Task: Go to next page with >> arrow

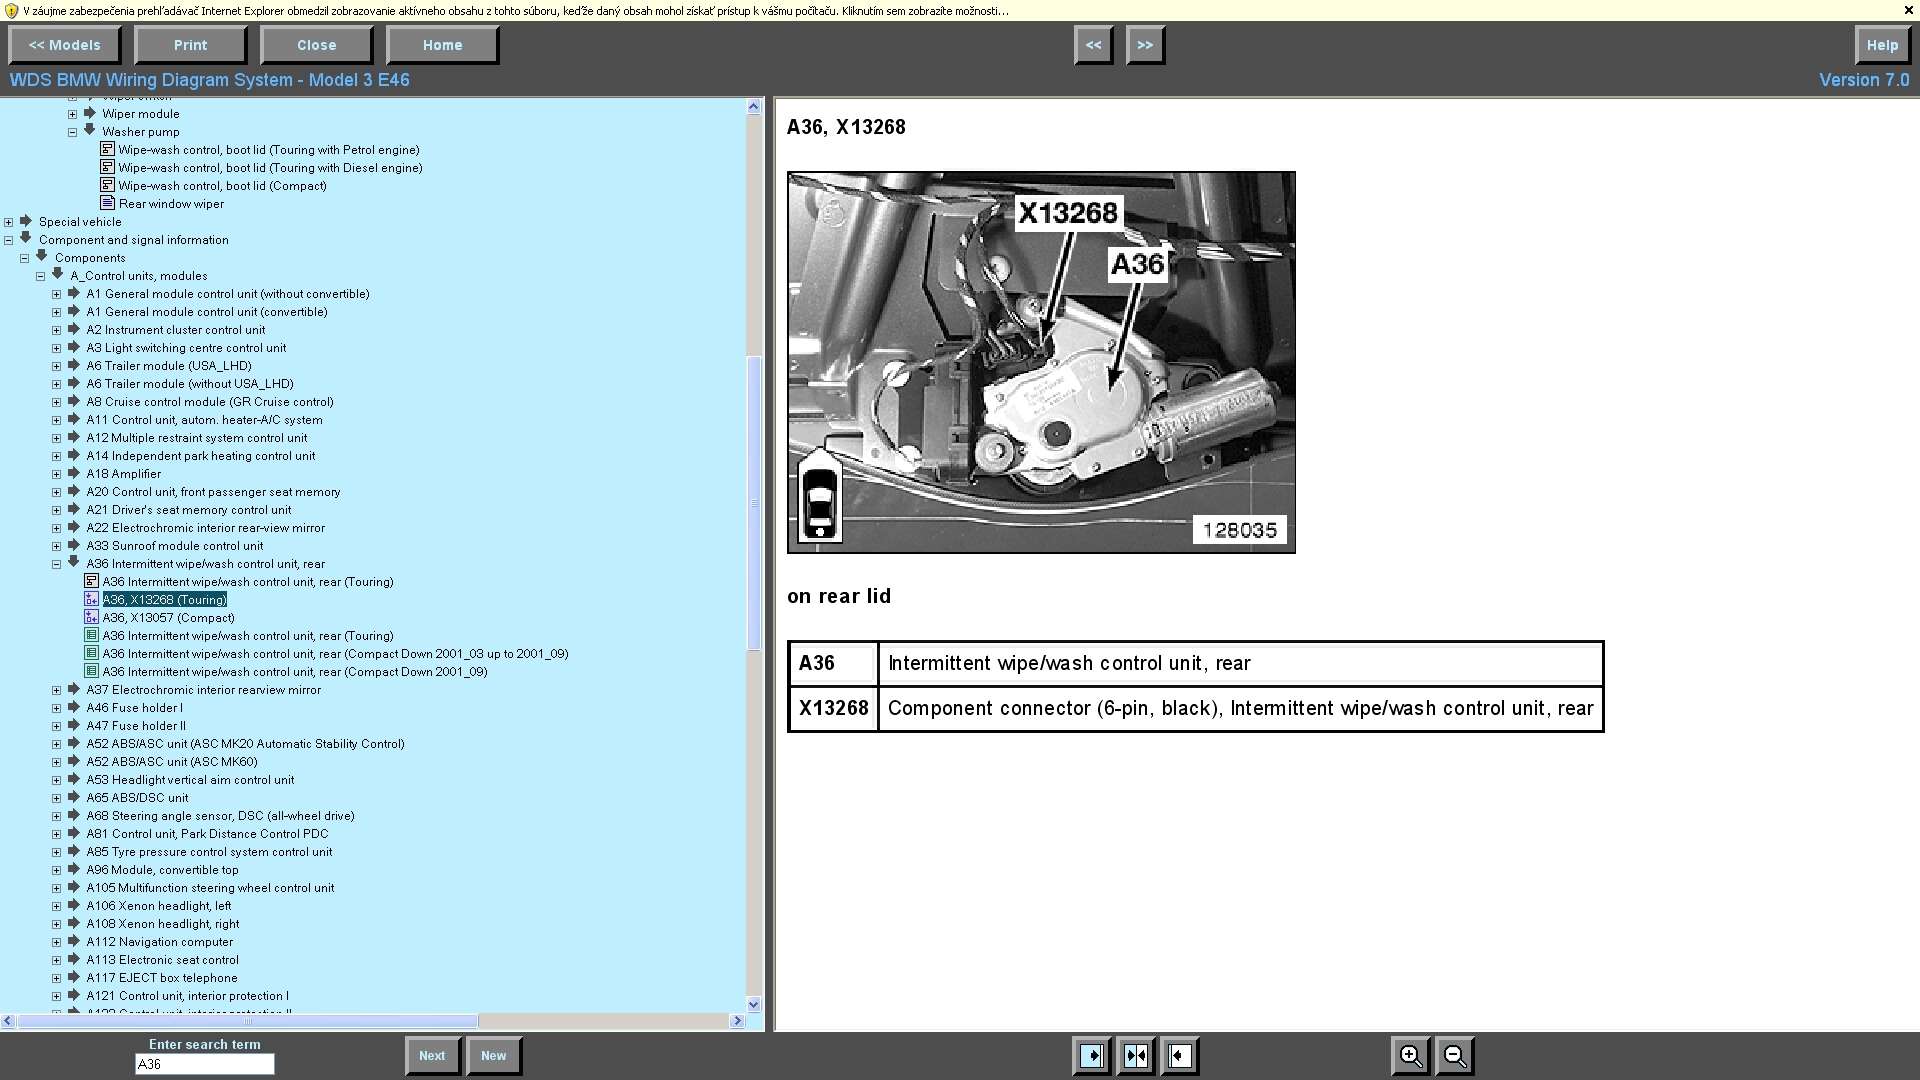Action: (x=1145, y=45)
